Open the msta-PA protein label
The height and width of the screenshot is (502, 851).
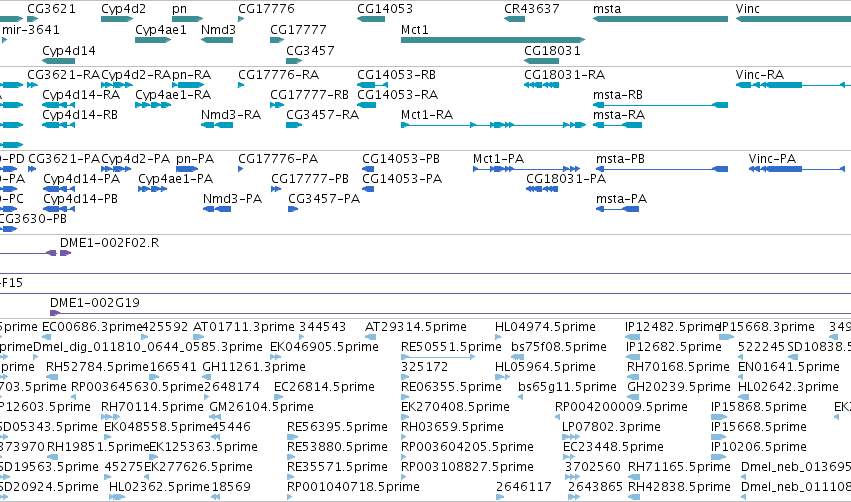(621, 199)
